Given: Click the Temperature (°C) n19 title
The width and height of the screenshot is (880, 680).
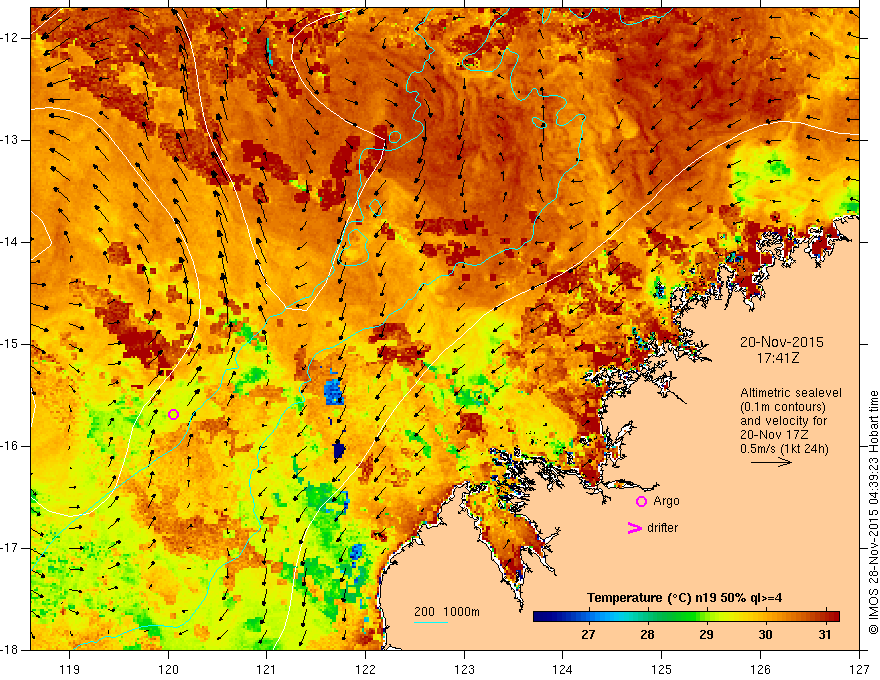Looking at the screenshot, I should tap(685, 598).
